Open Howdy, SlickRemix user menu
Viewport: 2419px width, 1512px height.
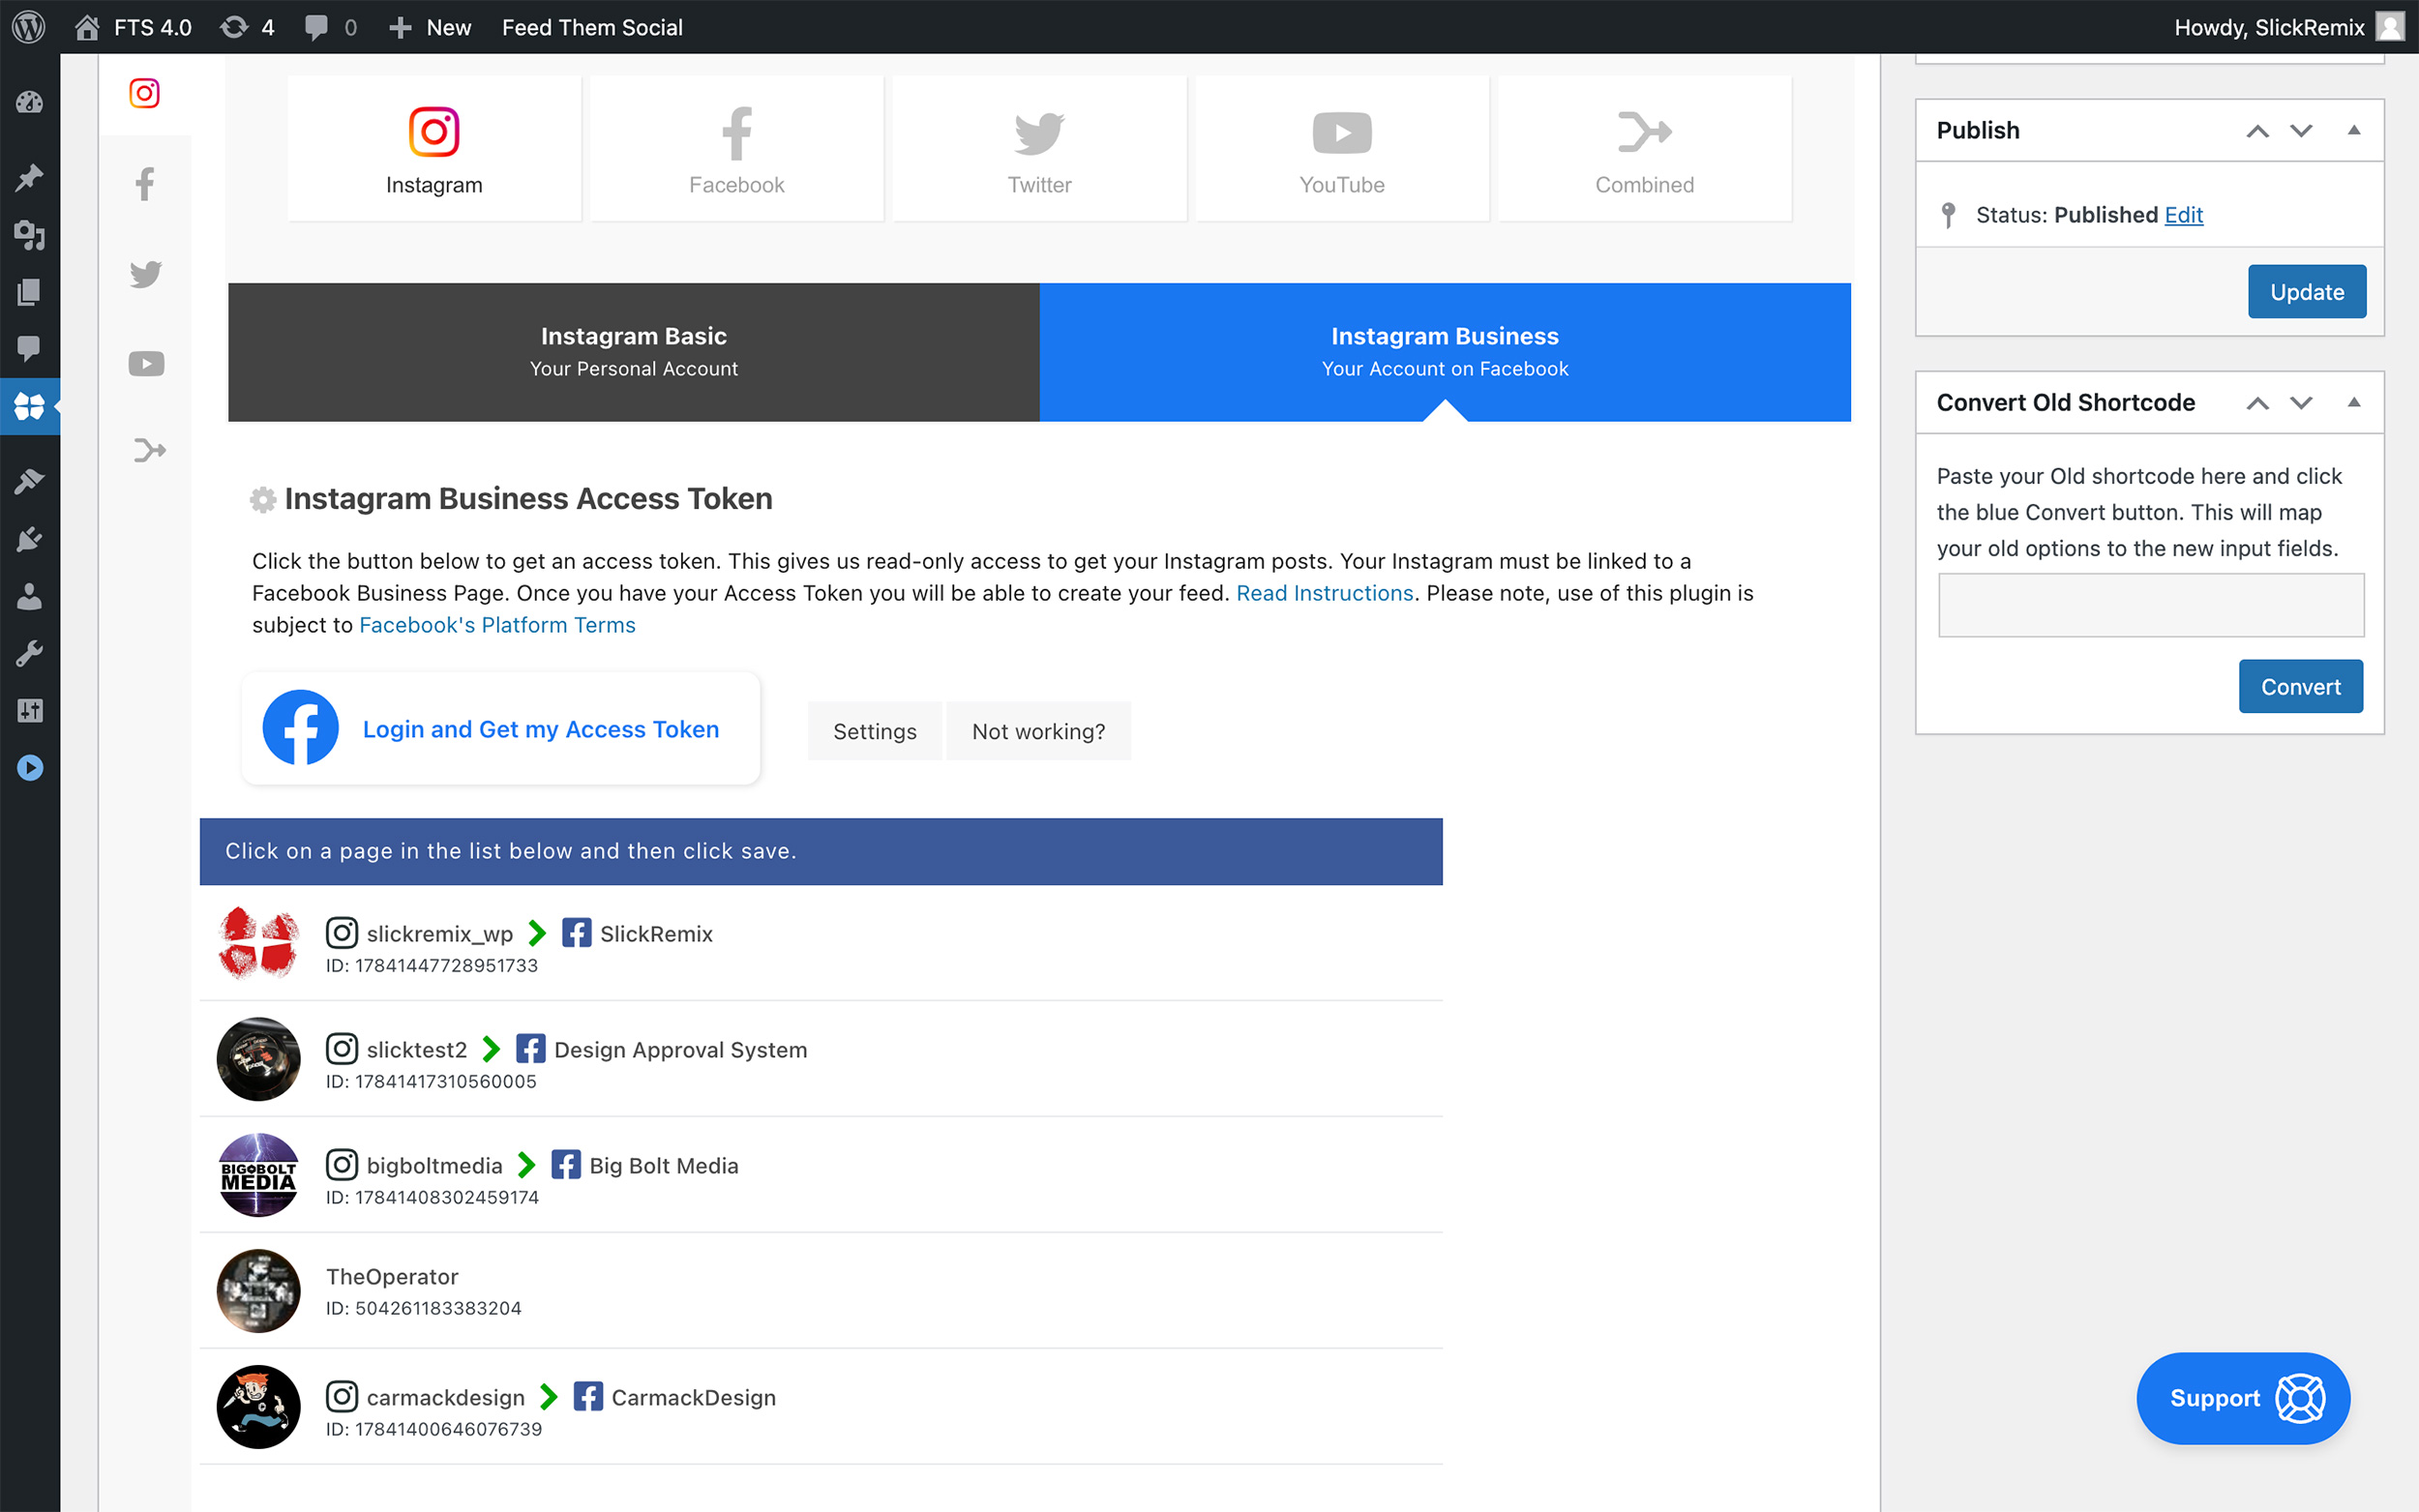[x=2288, y=27]
